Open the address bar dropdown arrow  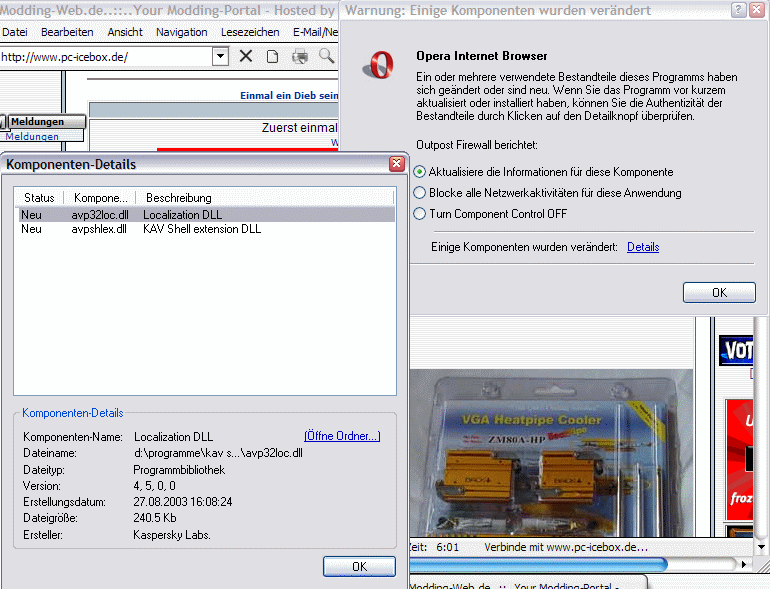220,56
